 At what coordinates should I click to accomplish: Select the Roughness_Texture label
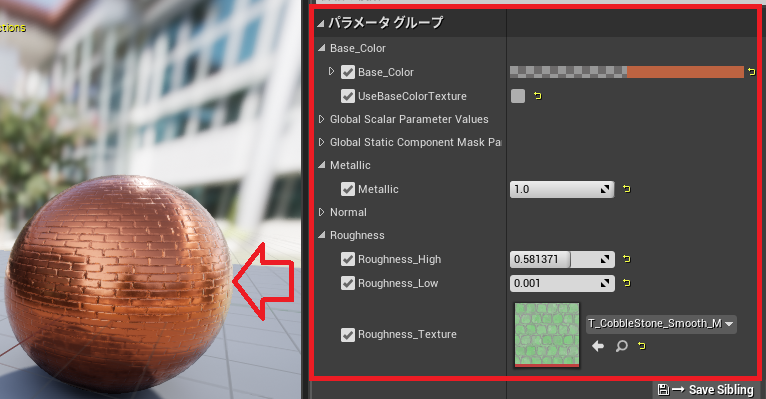[407, 335]
